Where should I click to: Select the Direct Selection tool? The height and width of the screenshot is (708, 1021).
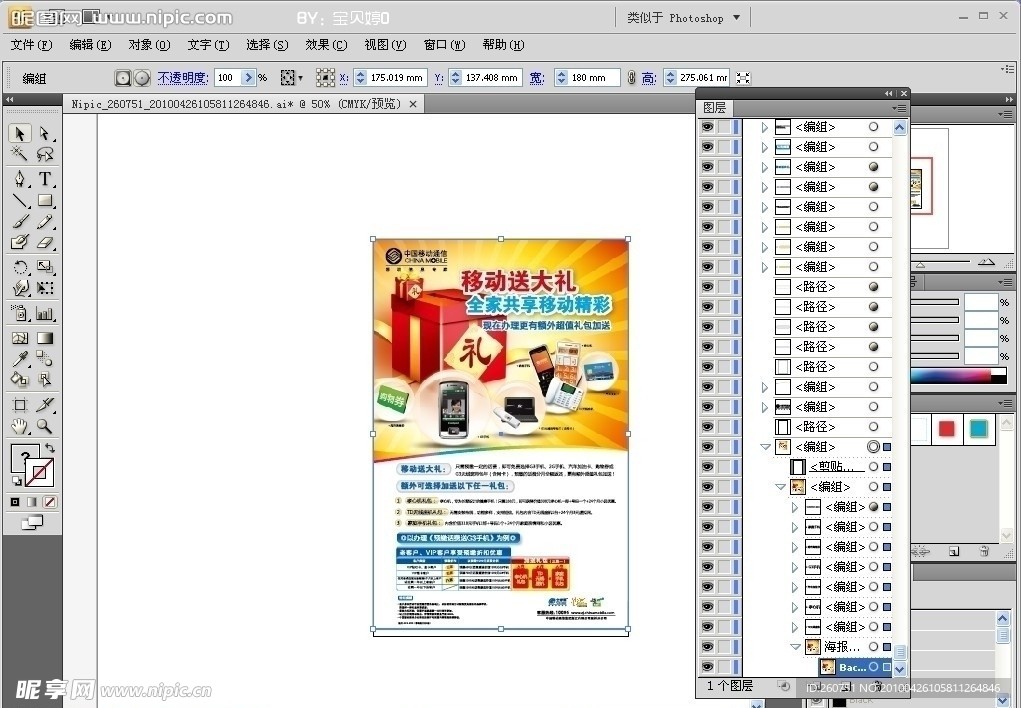45,134
